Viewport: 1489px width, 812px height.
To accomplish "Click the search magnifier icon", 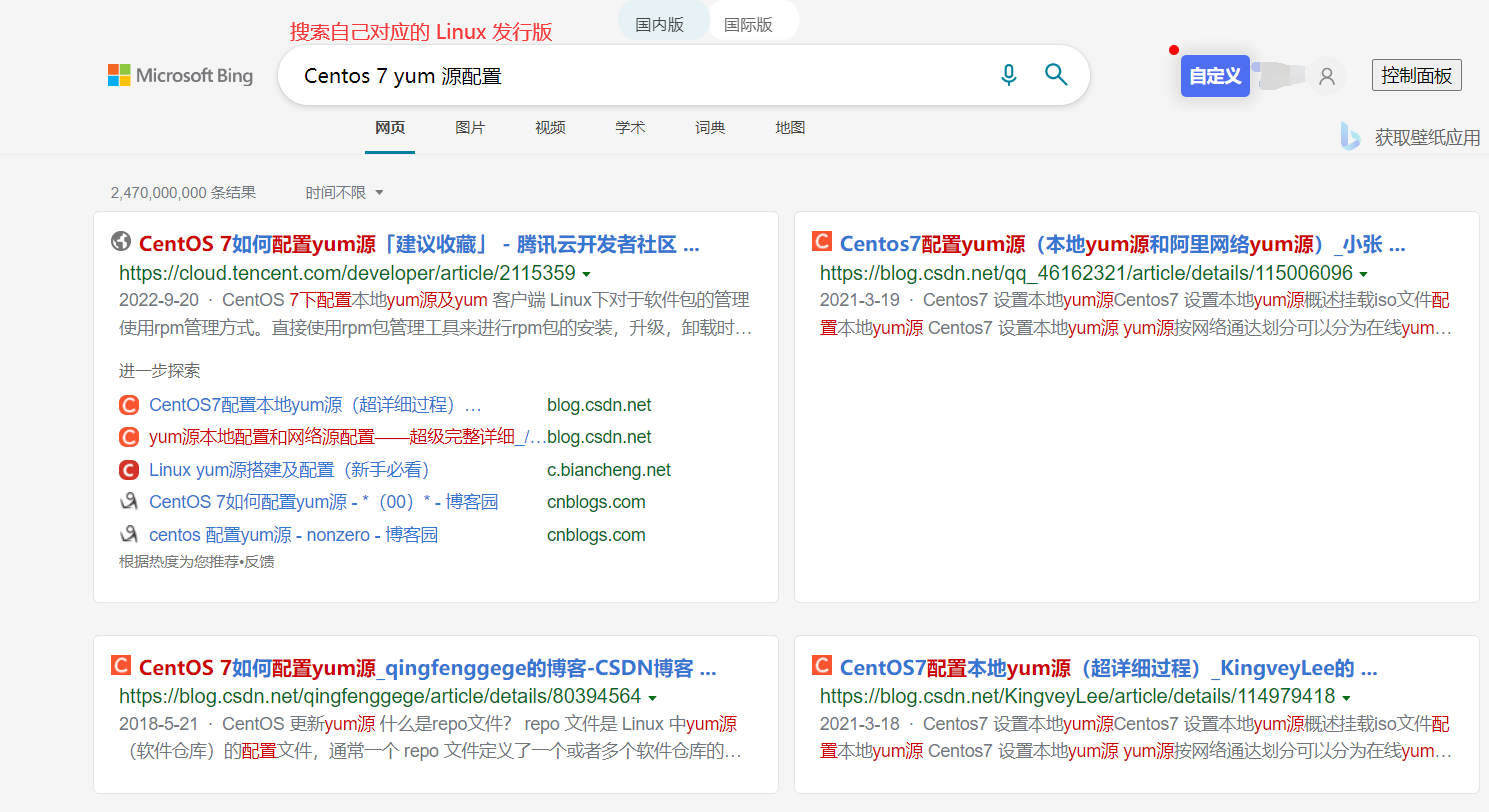I will coord(1056,75).
